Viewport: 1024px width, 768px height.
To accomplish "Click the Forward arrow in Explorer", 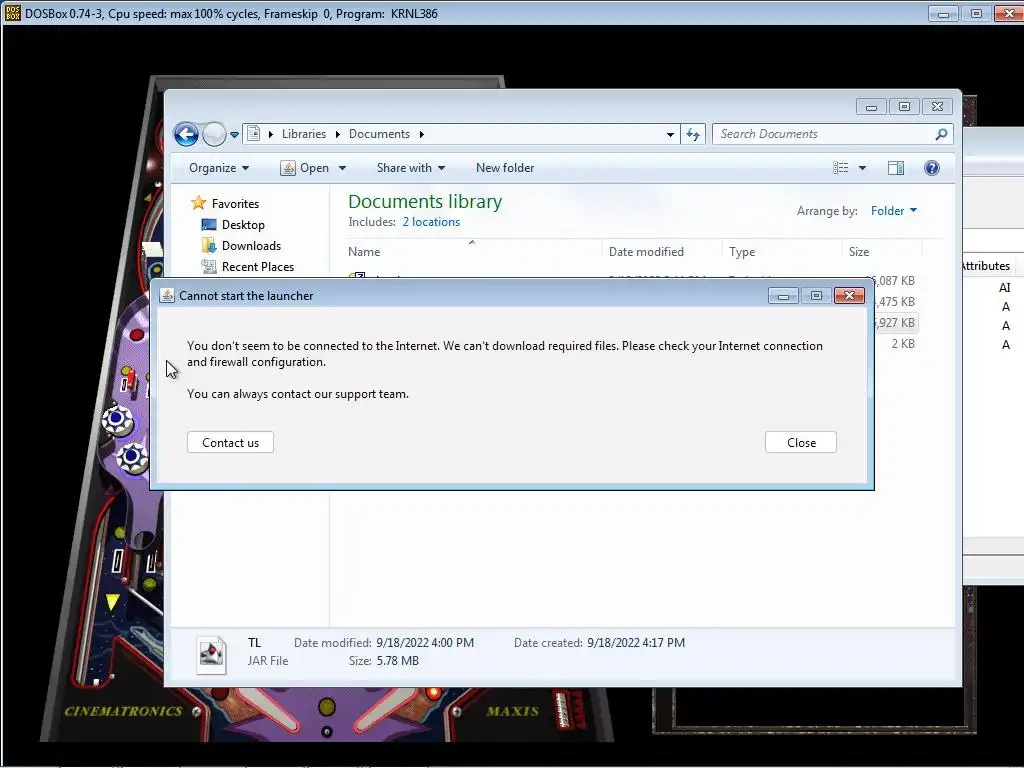I will coord(214,135).
